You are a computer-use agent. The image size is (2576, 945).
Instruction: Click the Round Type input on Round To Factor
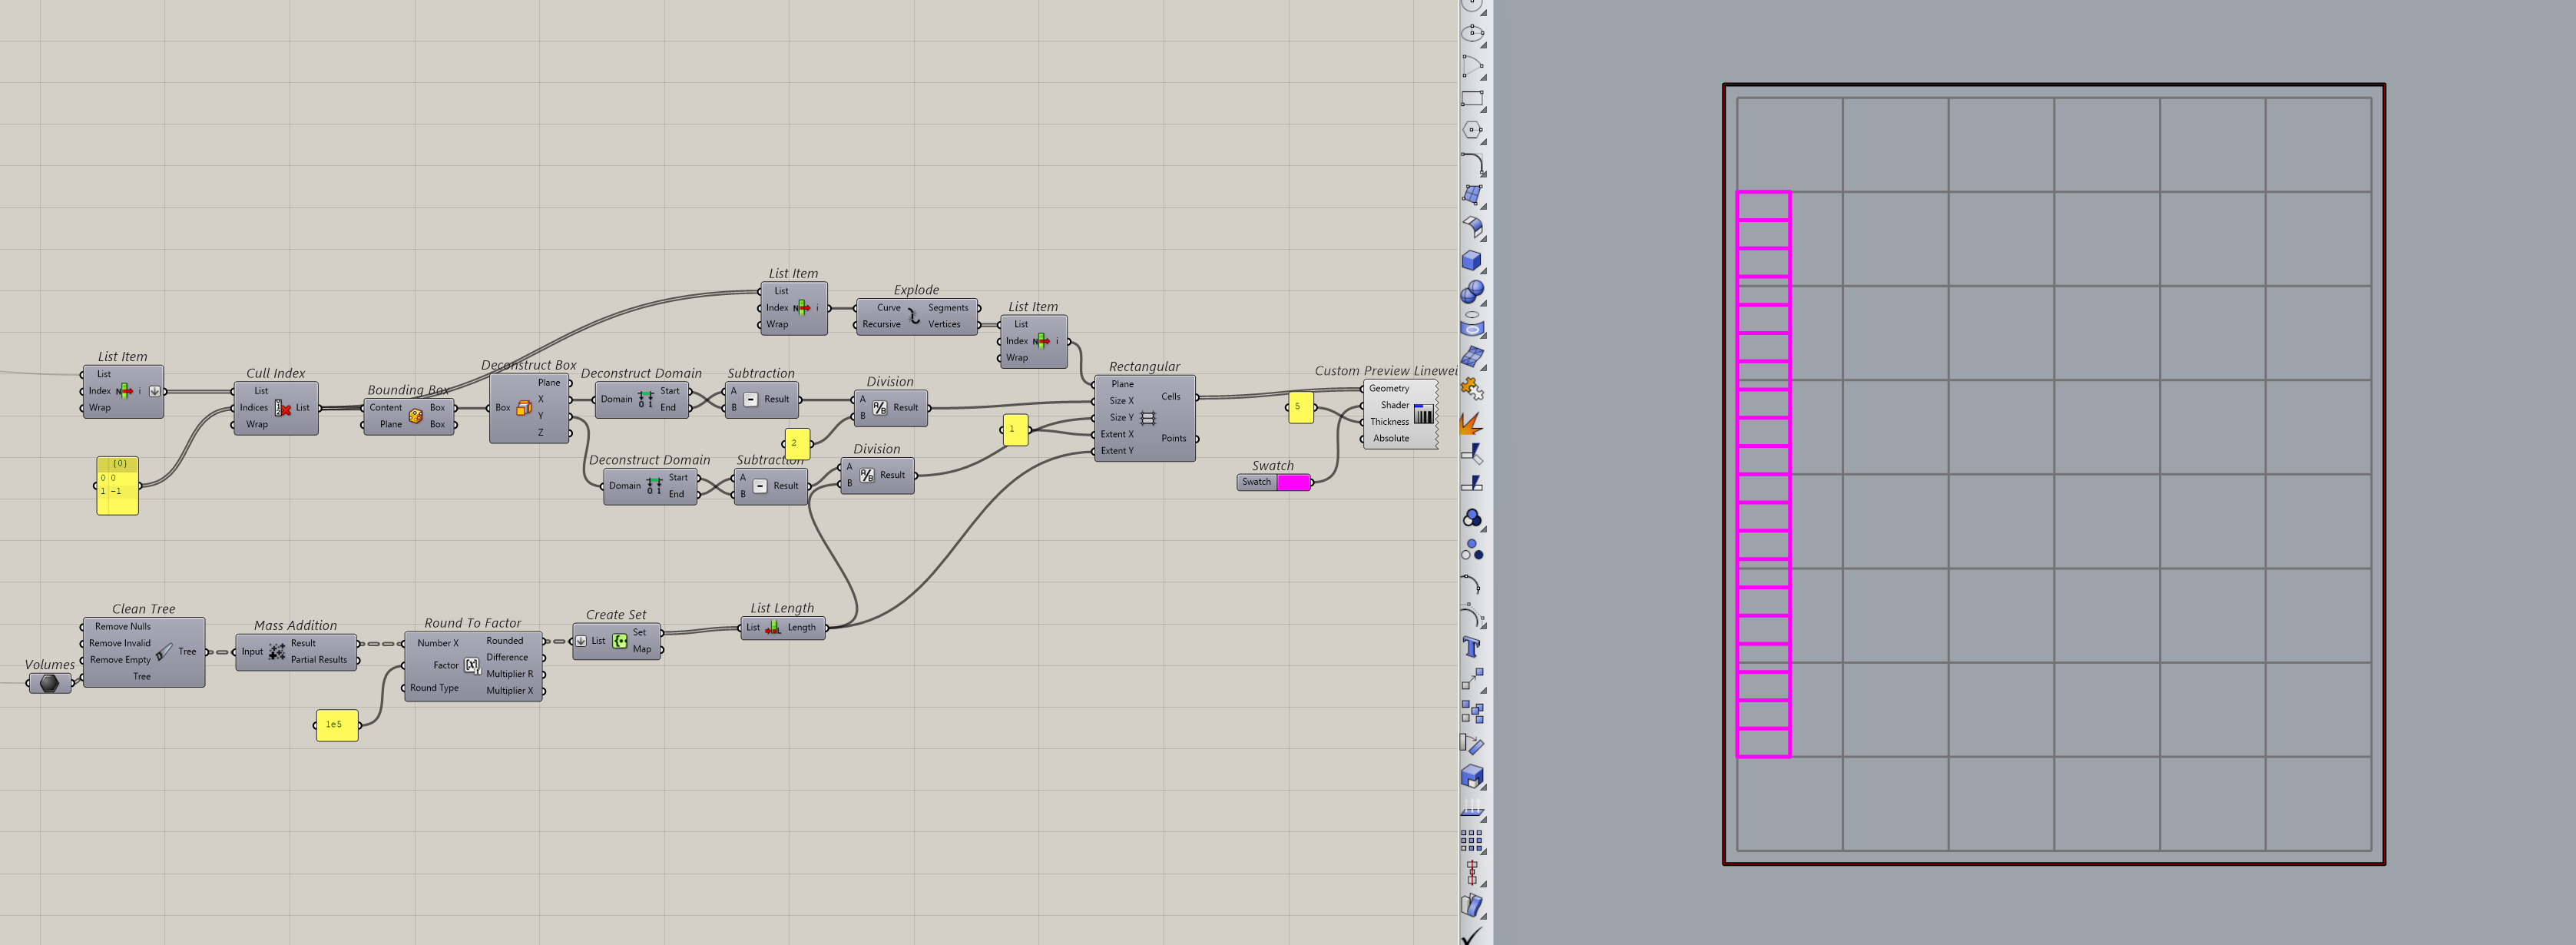[434, 688]
